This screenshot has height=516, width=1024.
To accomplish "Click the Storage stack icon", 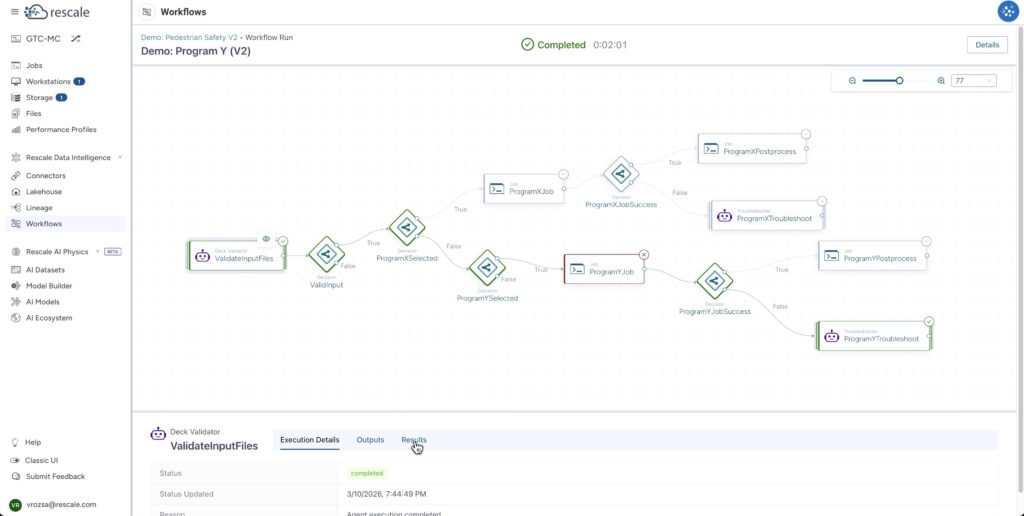I will tap(16, 97).
